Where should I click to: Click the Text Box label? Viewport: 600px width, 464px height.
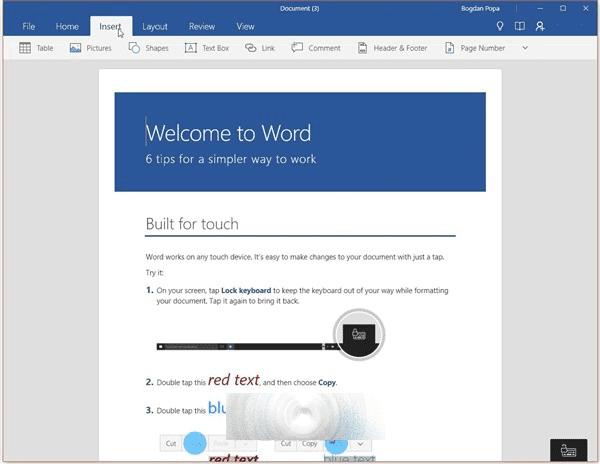(x=215, y=48)
